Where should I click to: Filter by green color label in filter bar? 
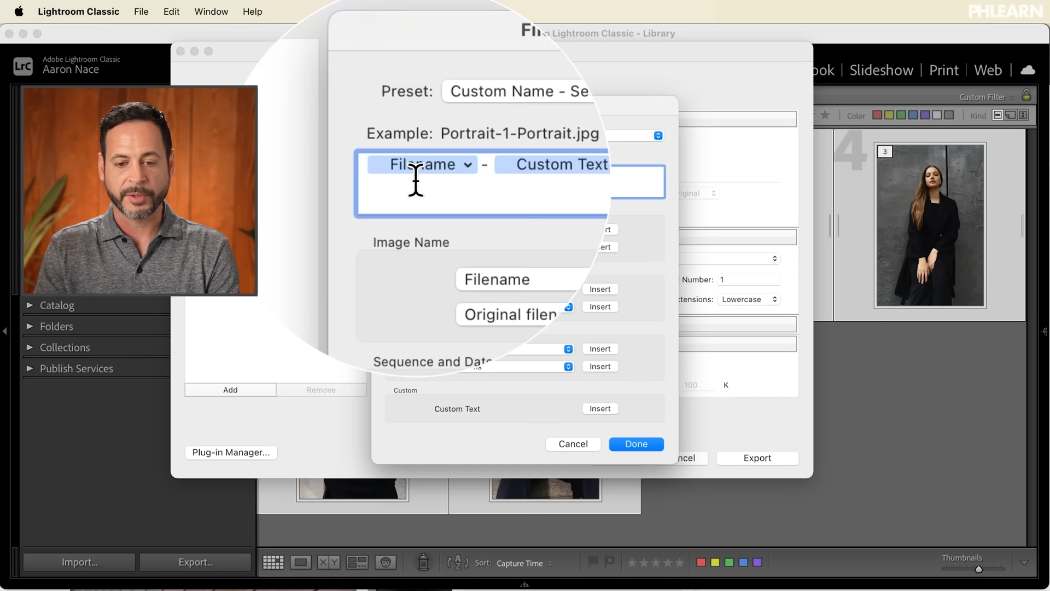901,115
